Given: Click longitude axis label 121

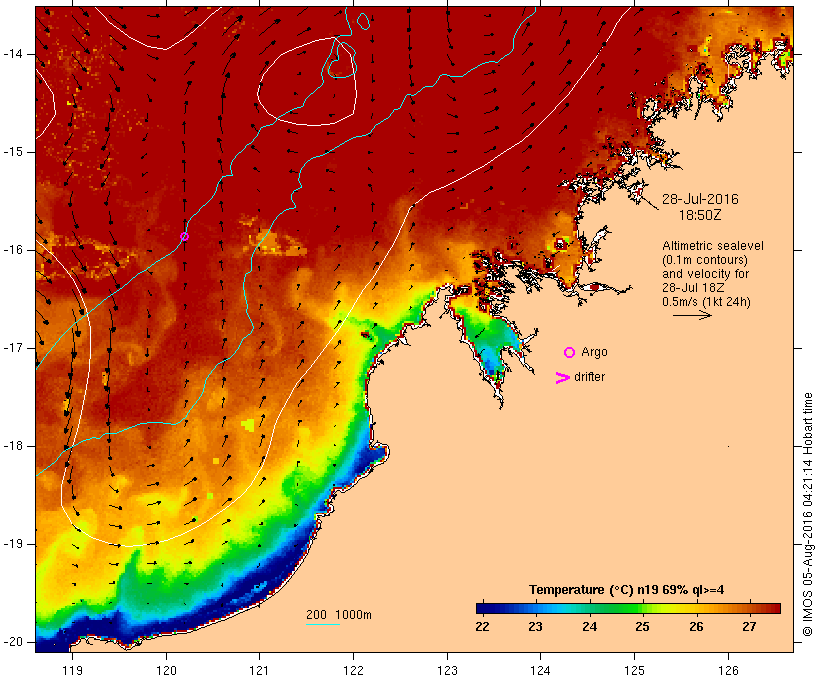Looking at the screenshot, I should 259,671.
